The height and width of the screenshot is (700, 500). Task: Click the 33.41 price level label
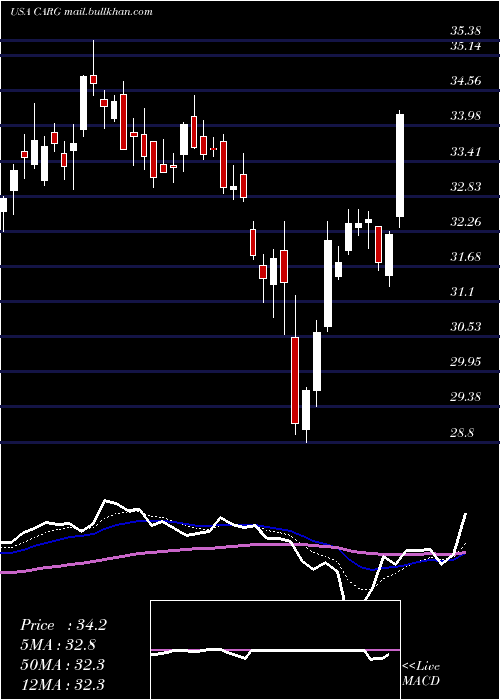465,151
